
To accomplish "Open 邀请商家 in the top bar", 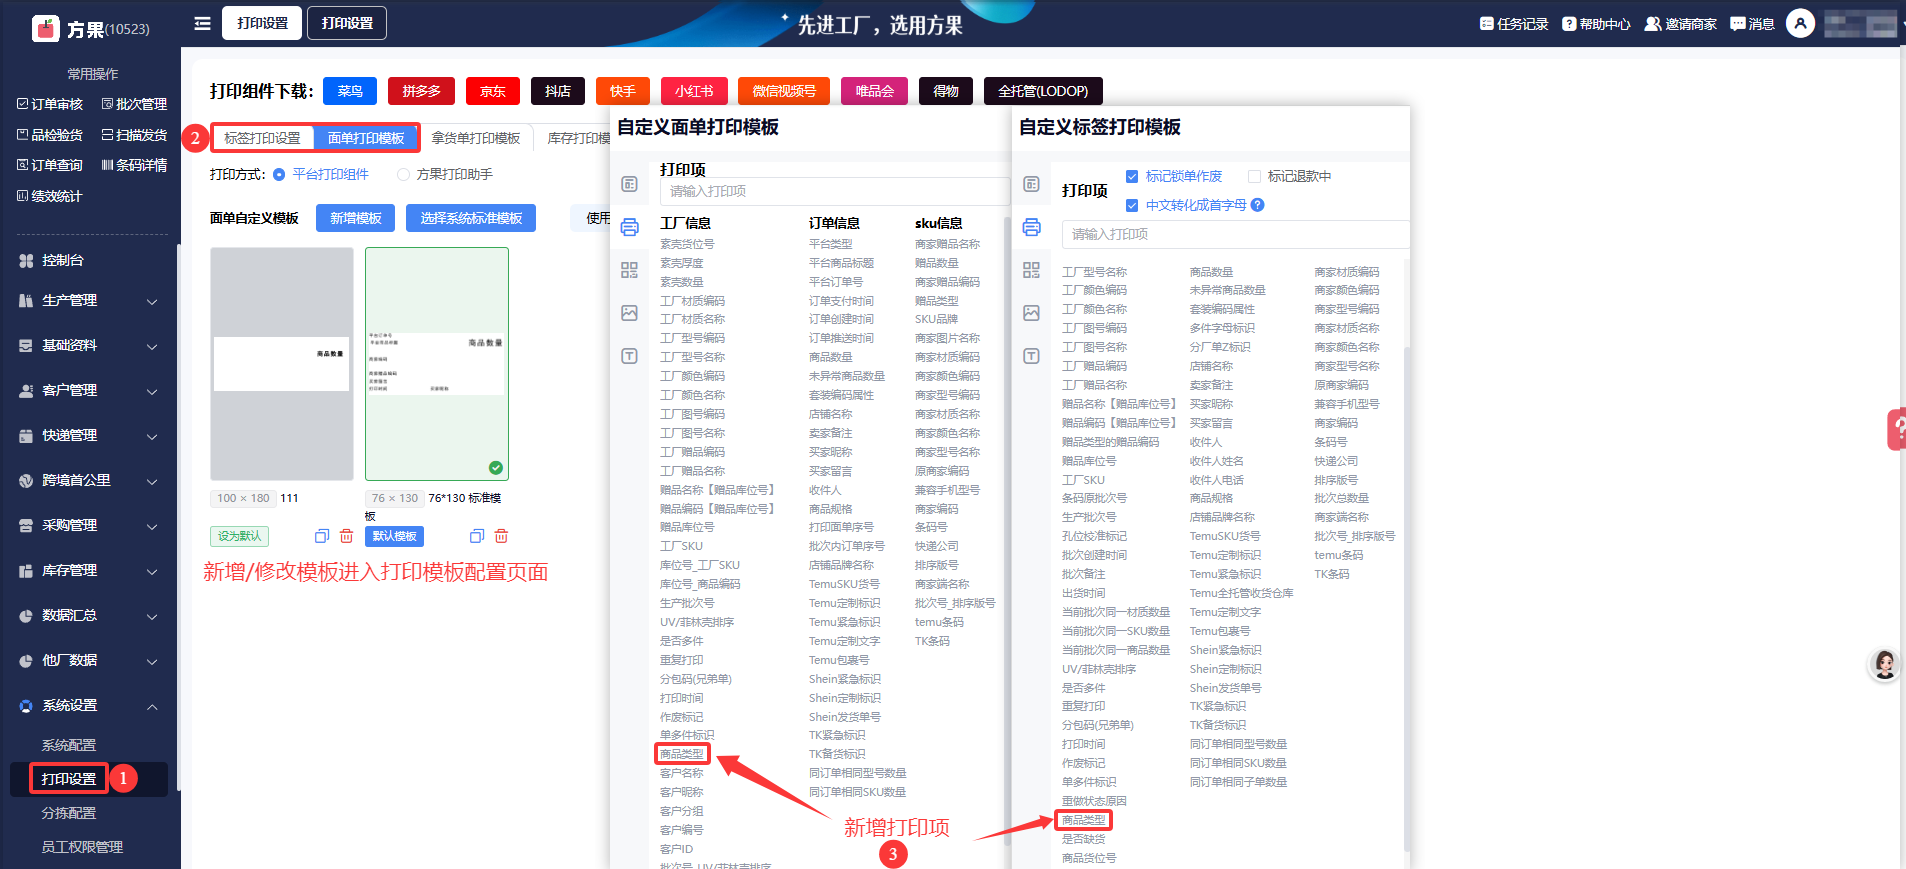I will (x=1680, y=24).
